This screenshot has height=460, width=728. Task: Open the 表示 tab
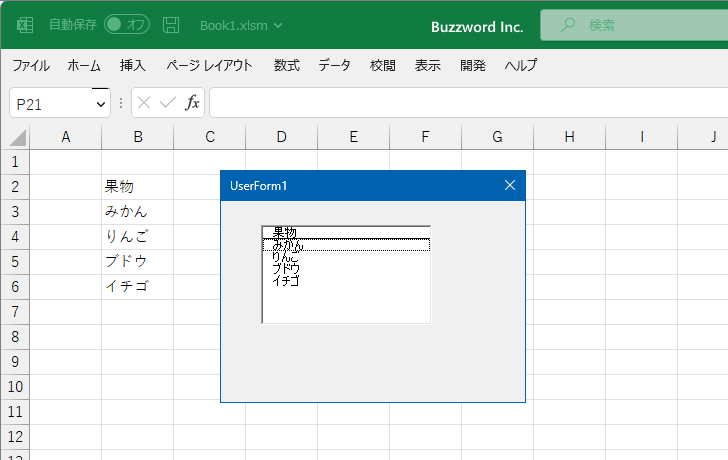pyautogui.click(x=428, y=65)
